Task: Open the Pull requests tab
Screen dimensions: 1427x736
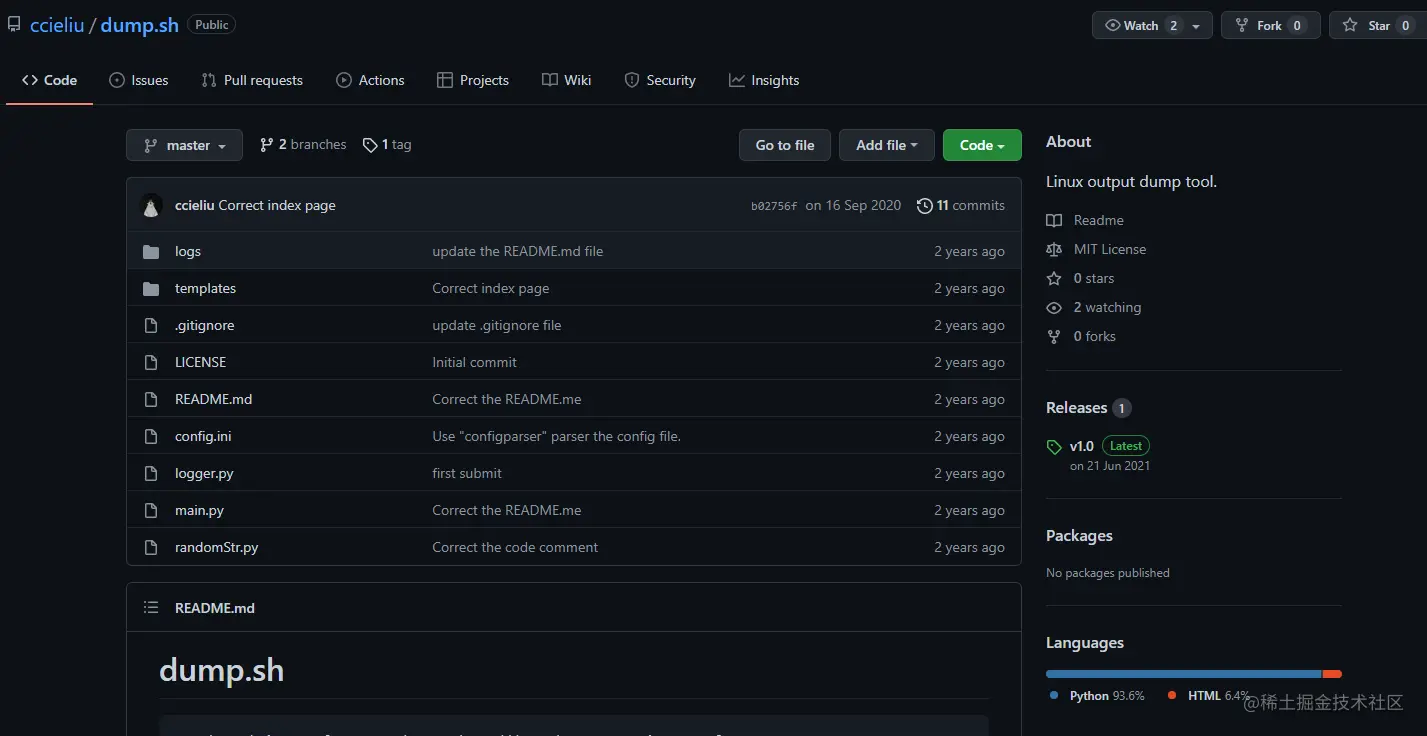Action: (x=252, y=81)
